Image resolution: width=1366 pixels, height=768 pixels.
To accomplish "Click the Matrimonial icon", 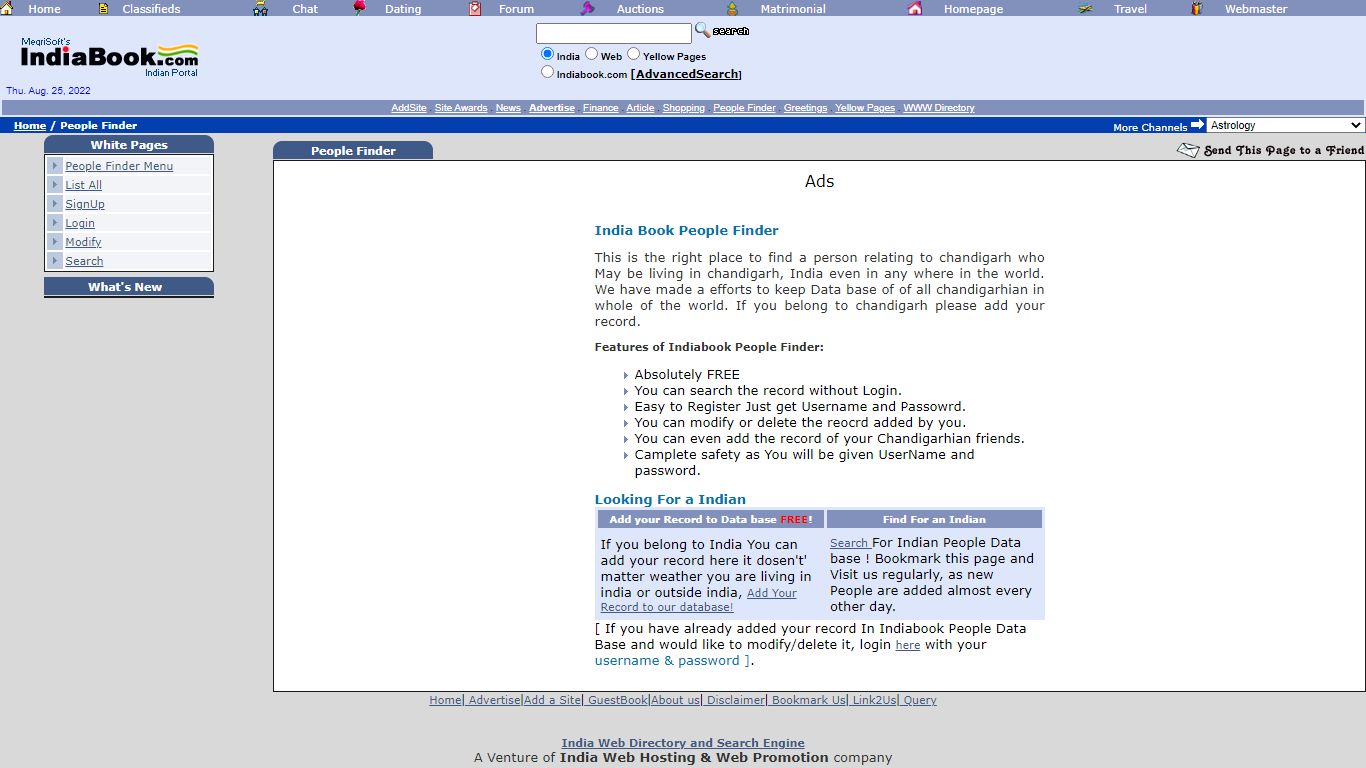I will [732, 8].
